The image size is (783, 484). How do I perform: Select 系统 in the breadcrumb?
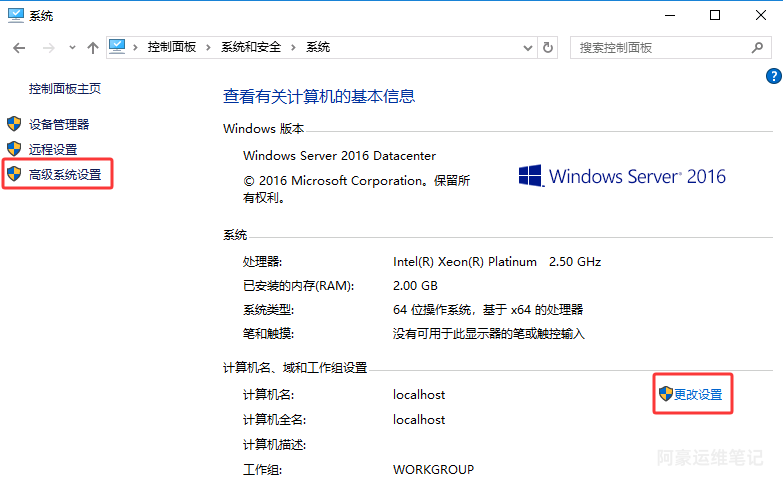[318, 47]
